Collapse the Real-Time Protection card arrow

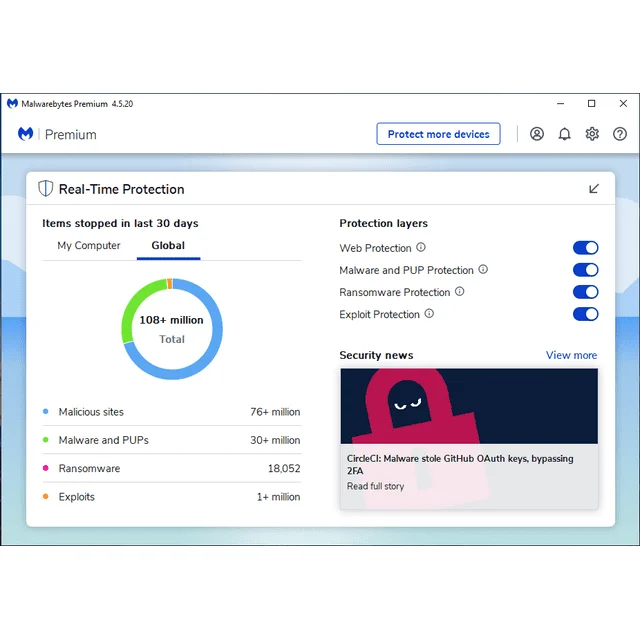click(x=594, y=189)
